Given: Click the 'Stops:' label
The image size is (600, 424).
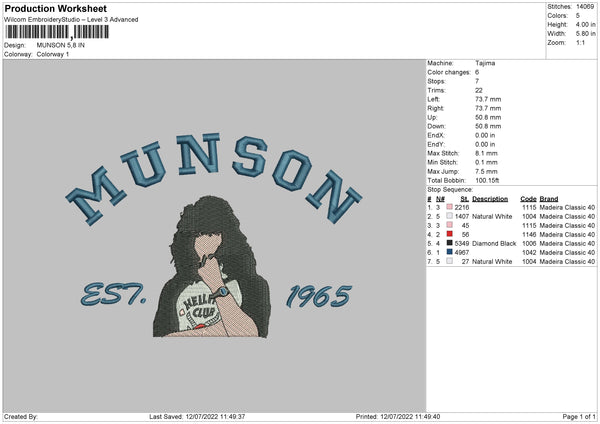Looking at the screenshot, I should [436, 81].
